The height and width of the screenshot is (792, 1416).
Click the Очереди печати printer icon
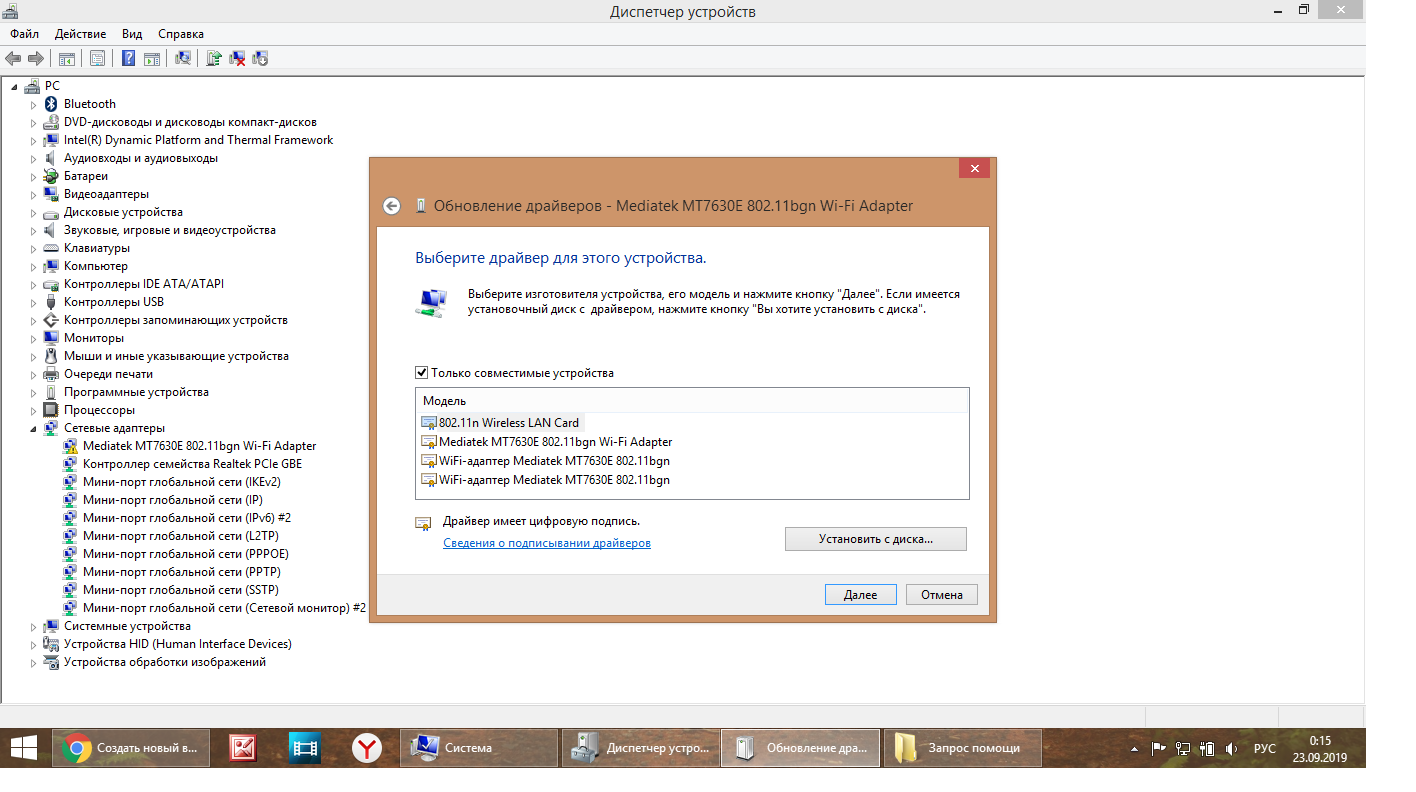[51, 374]
